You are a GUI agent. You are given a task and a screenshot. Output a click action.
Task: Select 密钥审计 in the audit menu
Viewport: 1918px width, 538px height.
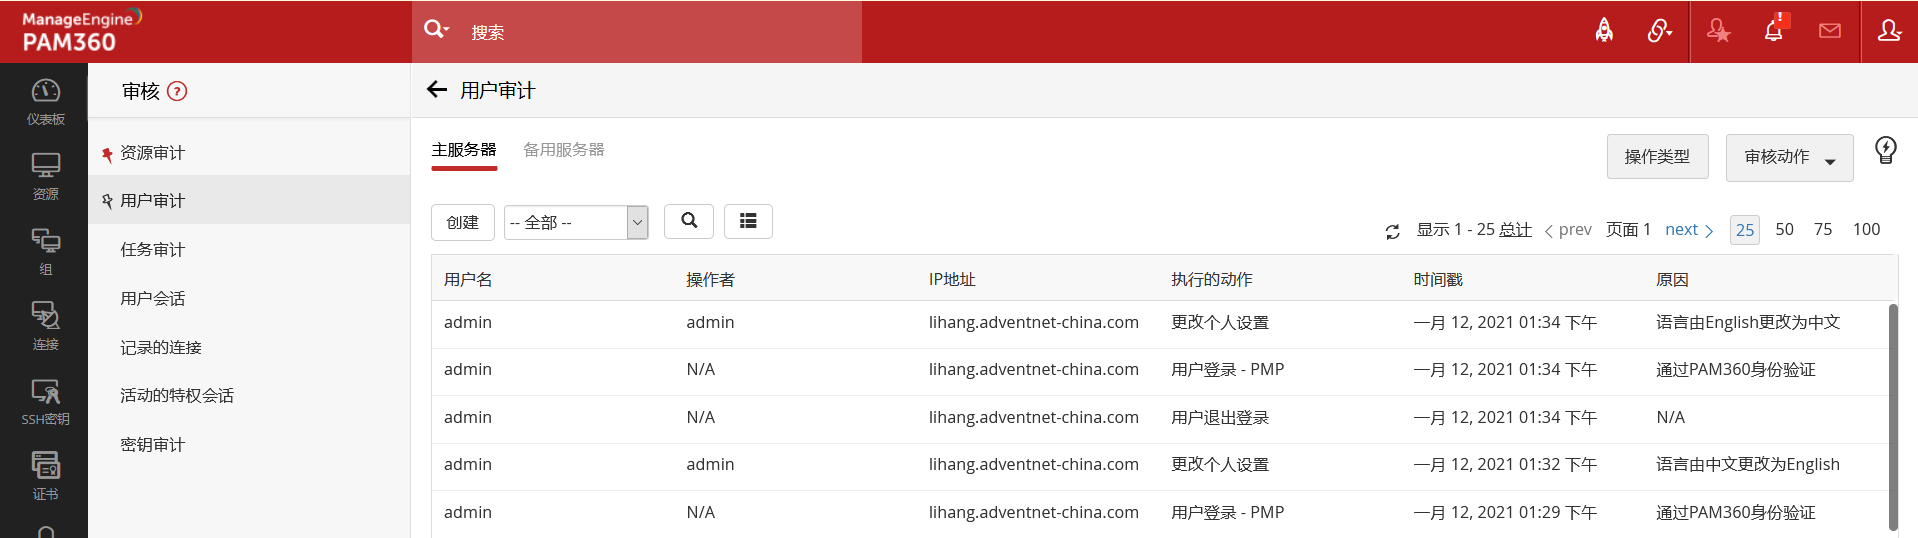[152, 445]
